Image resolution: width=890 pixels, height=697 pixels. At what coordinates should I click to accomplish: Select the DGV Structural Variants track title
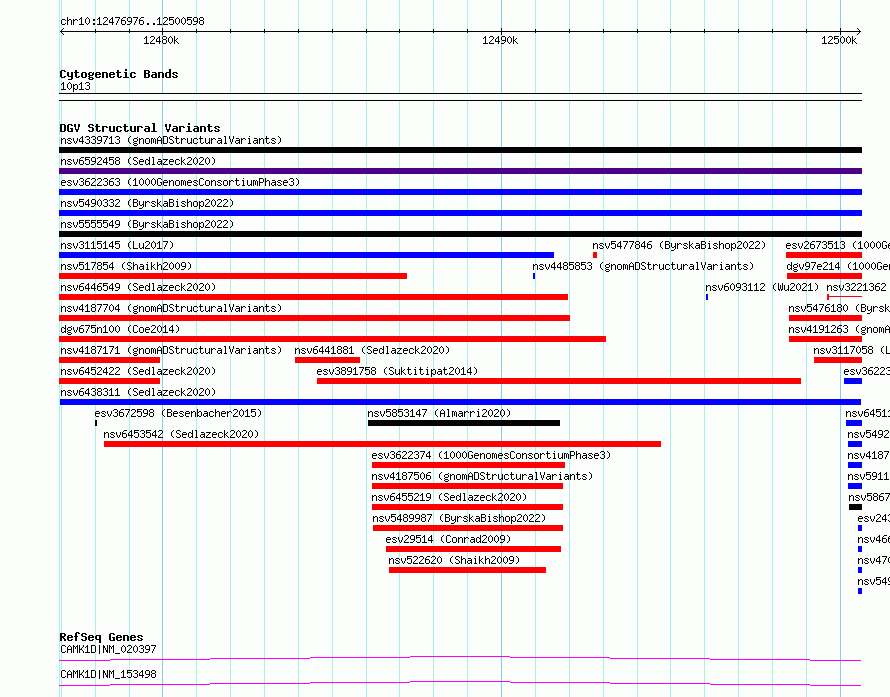pos(140,128)
